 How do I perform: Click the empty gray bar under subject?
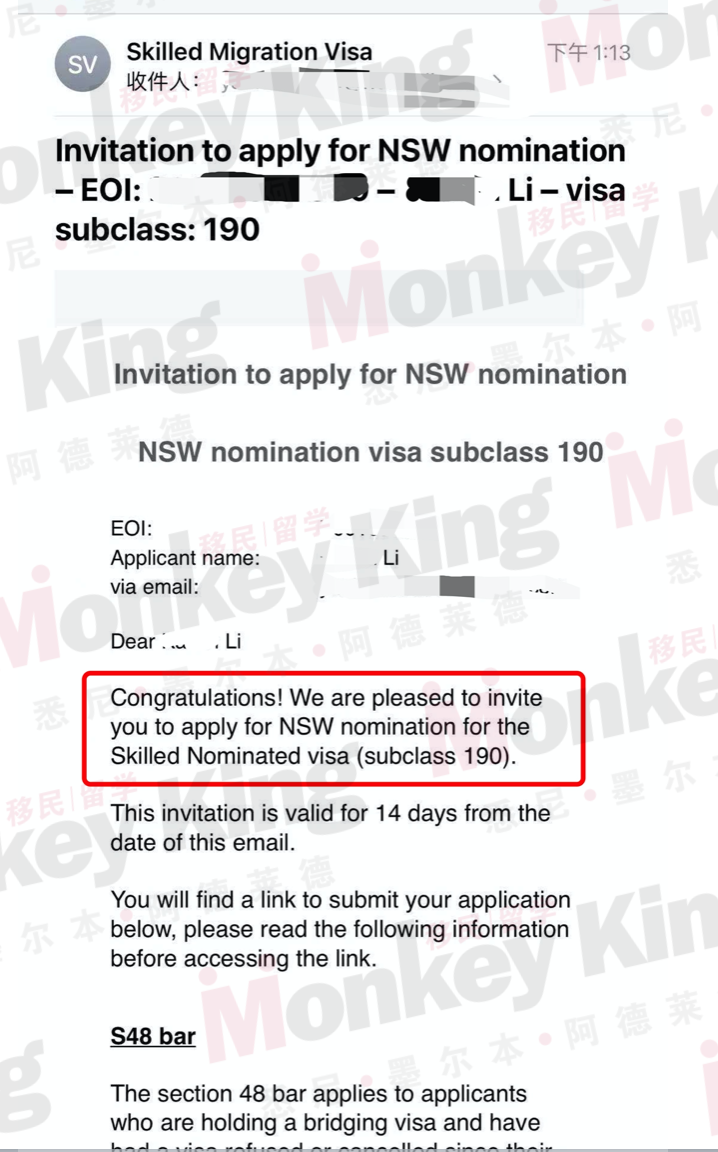coord(319,298)
